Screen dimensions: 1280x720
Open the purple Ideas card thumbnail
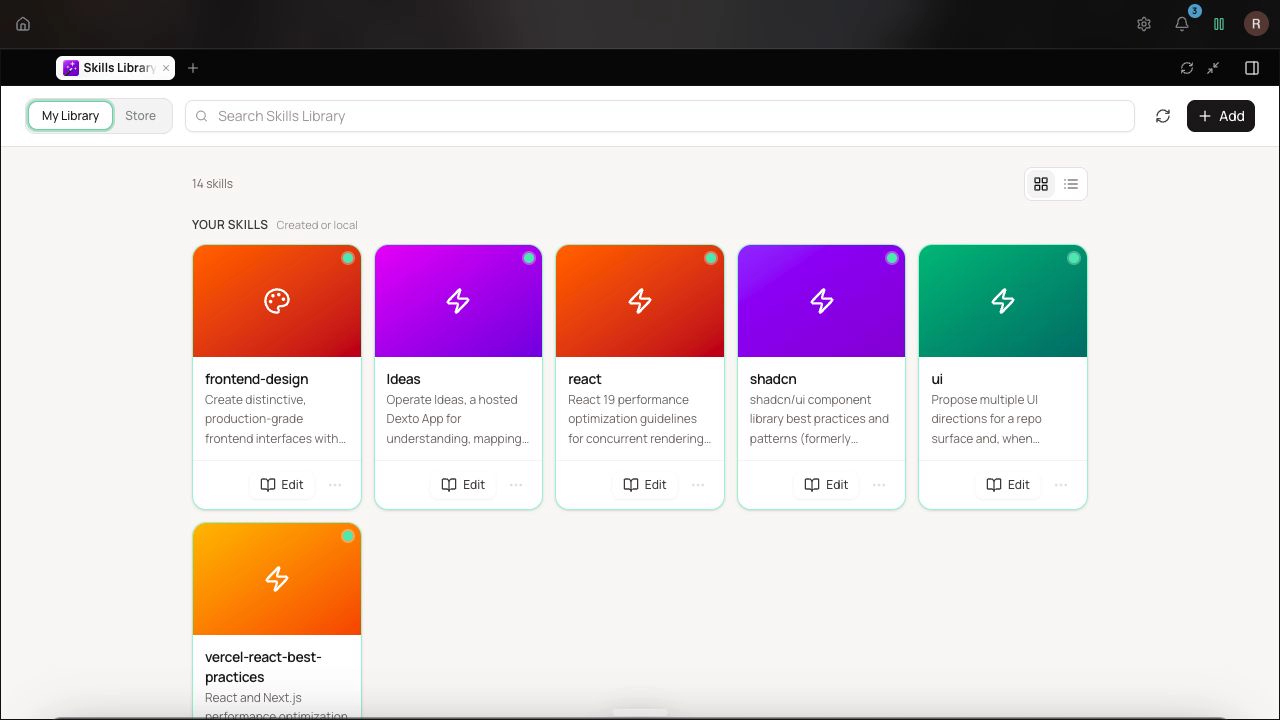click(x=458, y=301)
